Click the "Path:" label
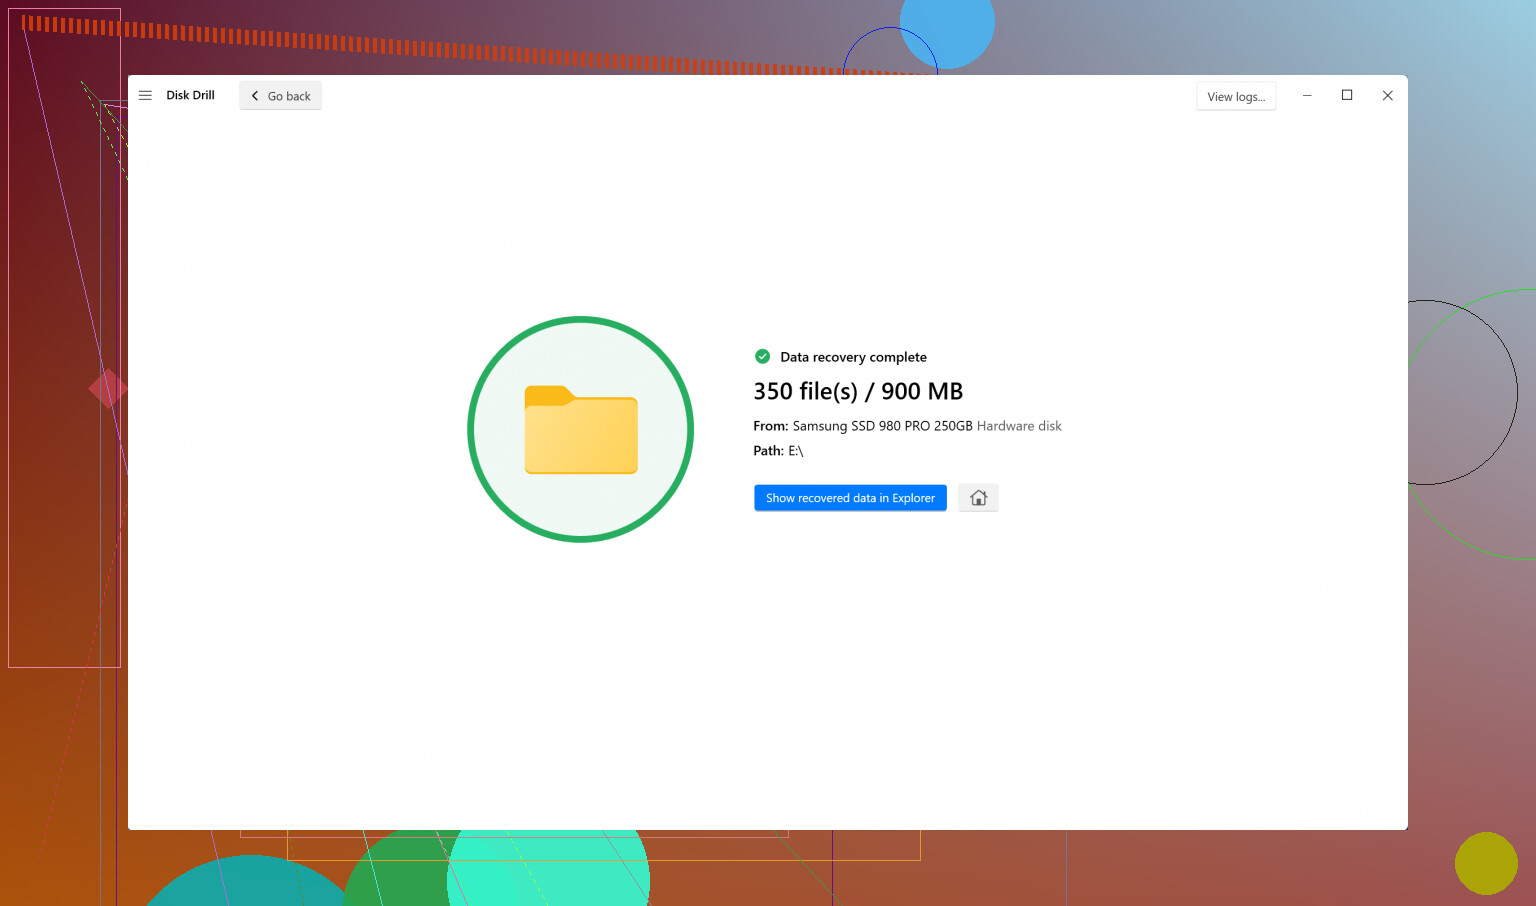The width and height of the screenshot is (1536, 906). (768, 451)
